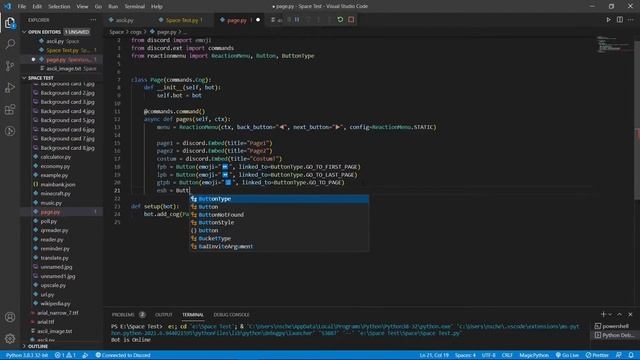Switch to the Output panel tab

tap(164, 314)
